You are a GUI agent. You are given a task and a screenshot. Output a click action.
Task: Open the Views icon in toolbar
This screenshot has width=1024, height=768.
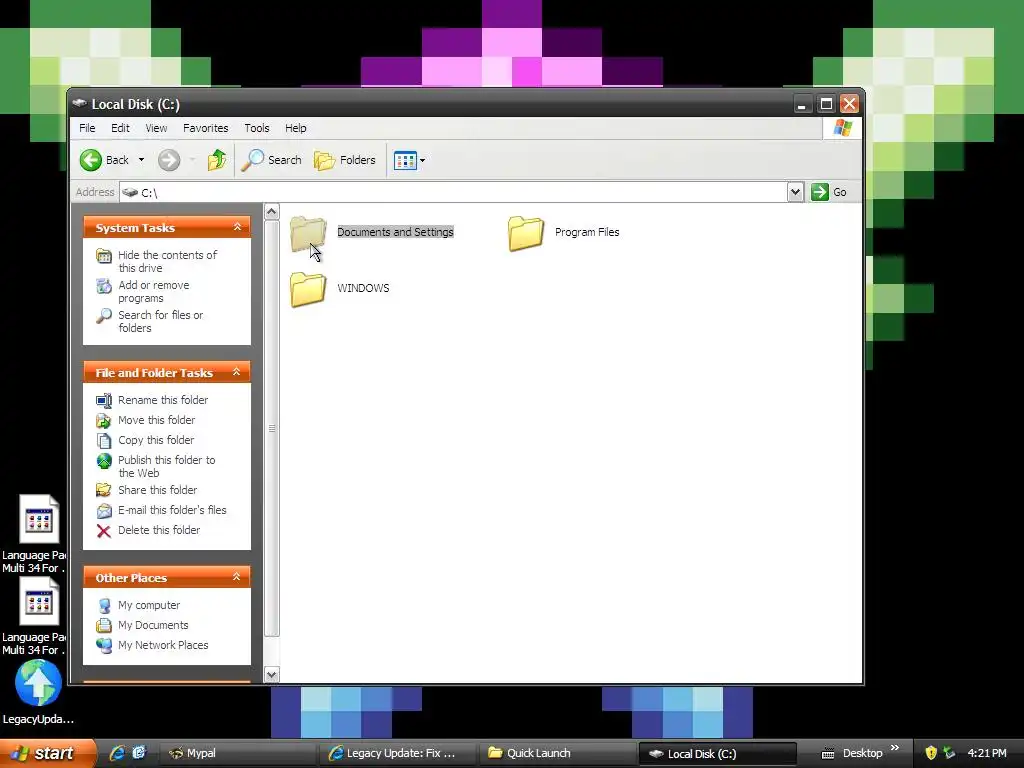405,160
